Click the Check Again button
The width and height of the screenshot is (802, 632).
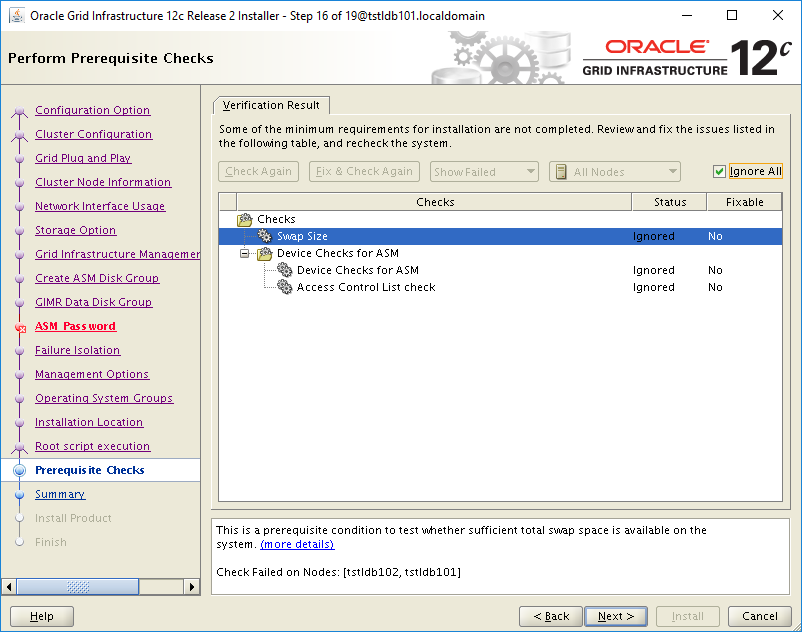point(258,171)
